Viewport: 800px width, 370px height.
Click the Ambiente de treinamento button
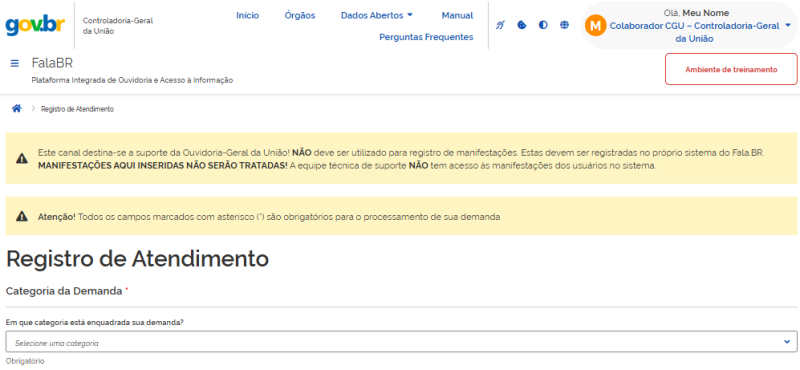click(731, 69)
